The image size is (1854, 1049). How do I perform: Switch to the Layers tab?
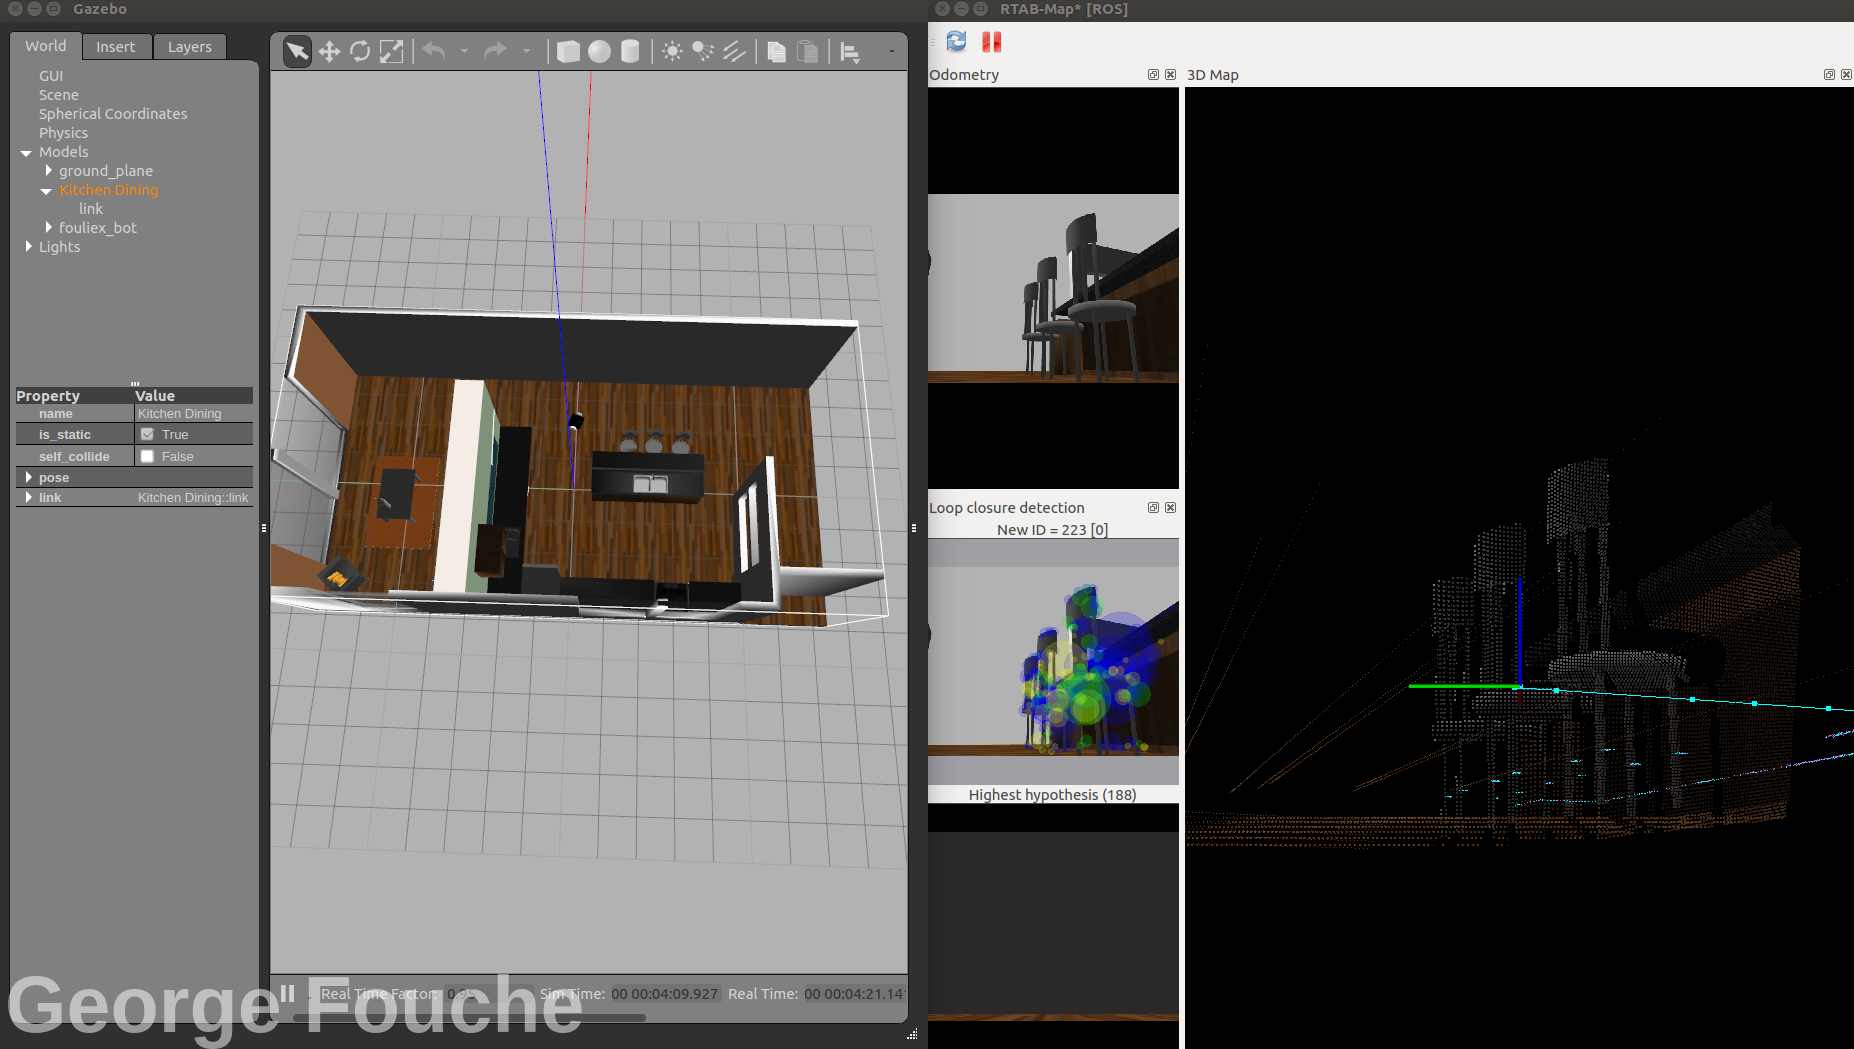coord(189,47)
